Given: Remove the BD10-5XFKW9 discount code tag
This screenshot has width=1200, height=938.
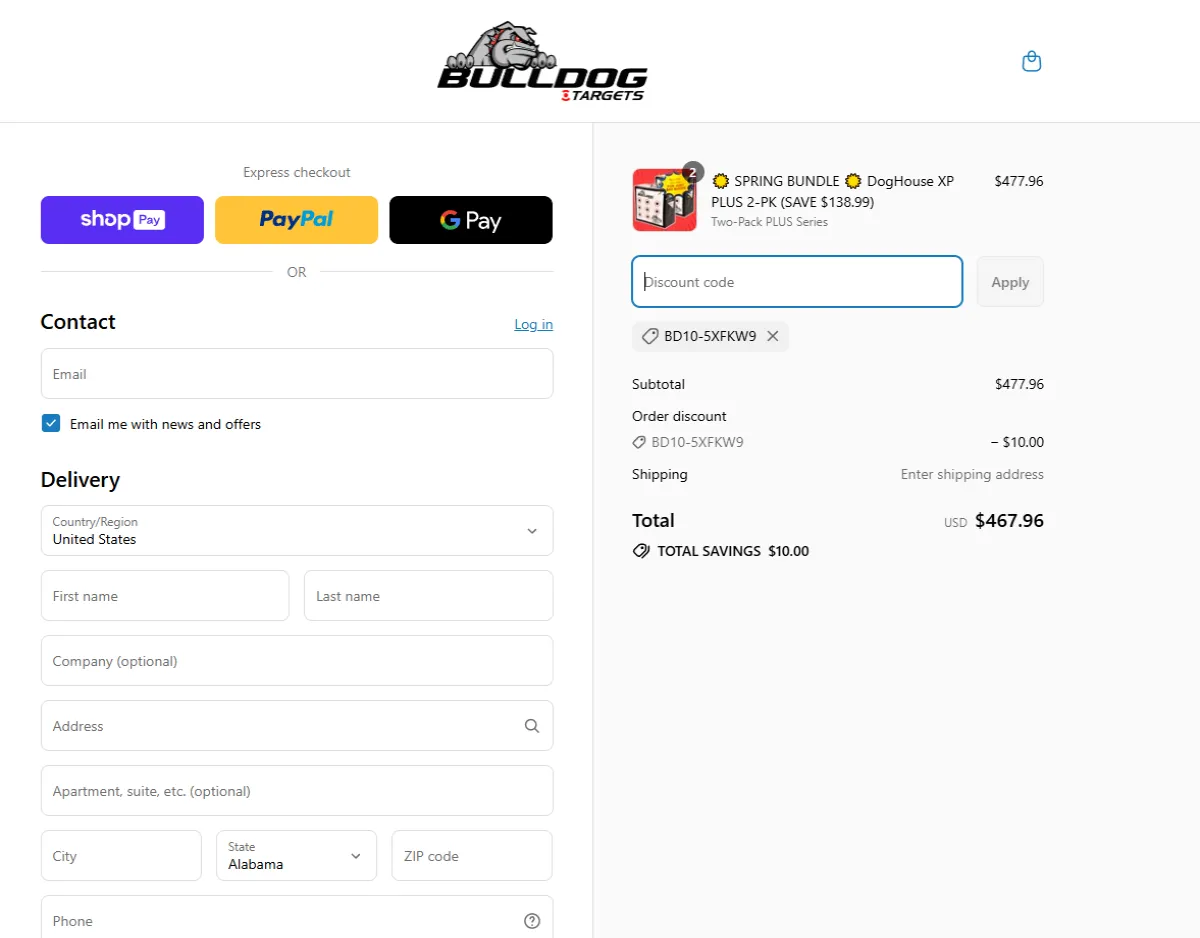Looking at the screenshot, I should click(772, 336).
